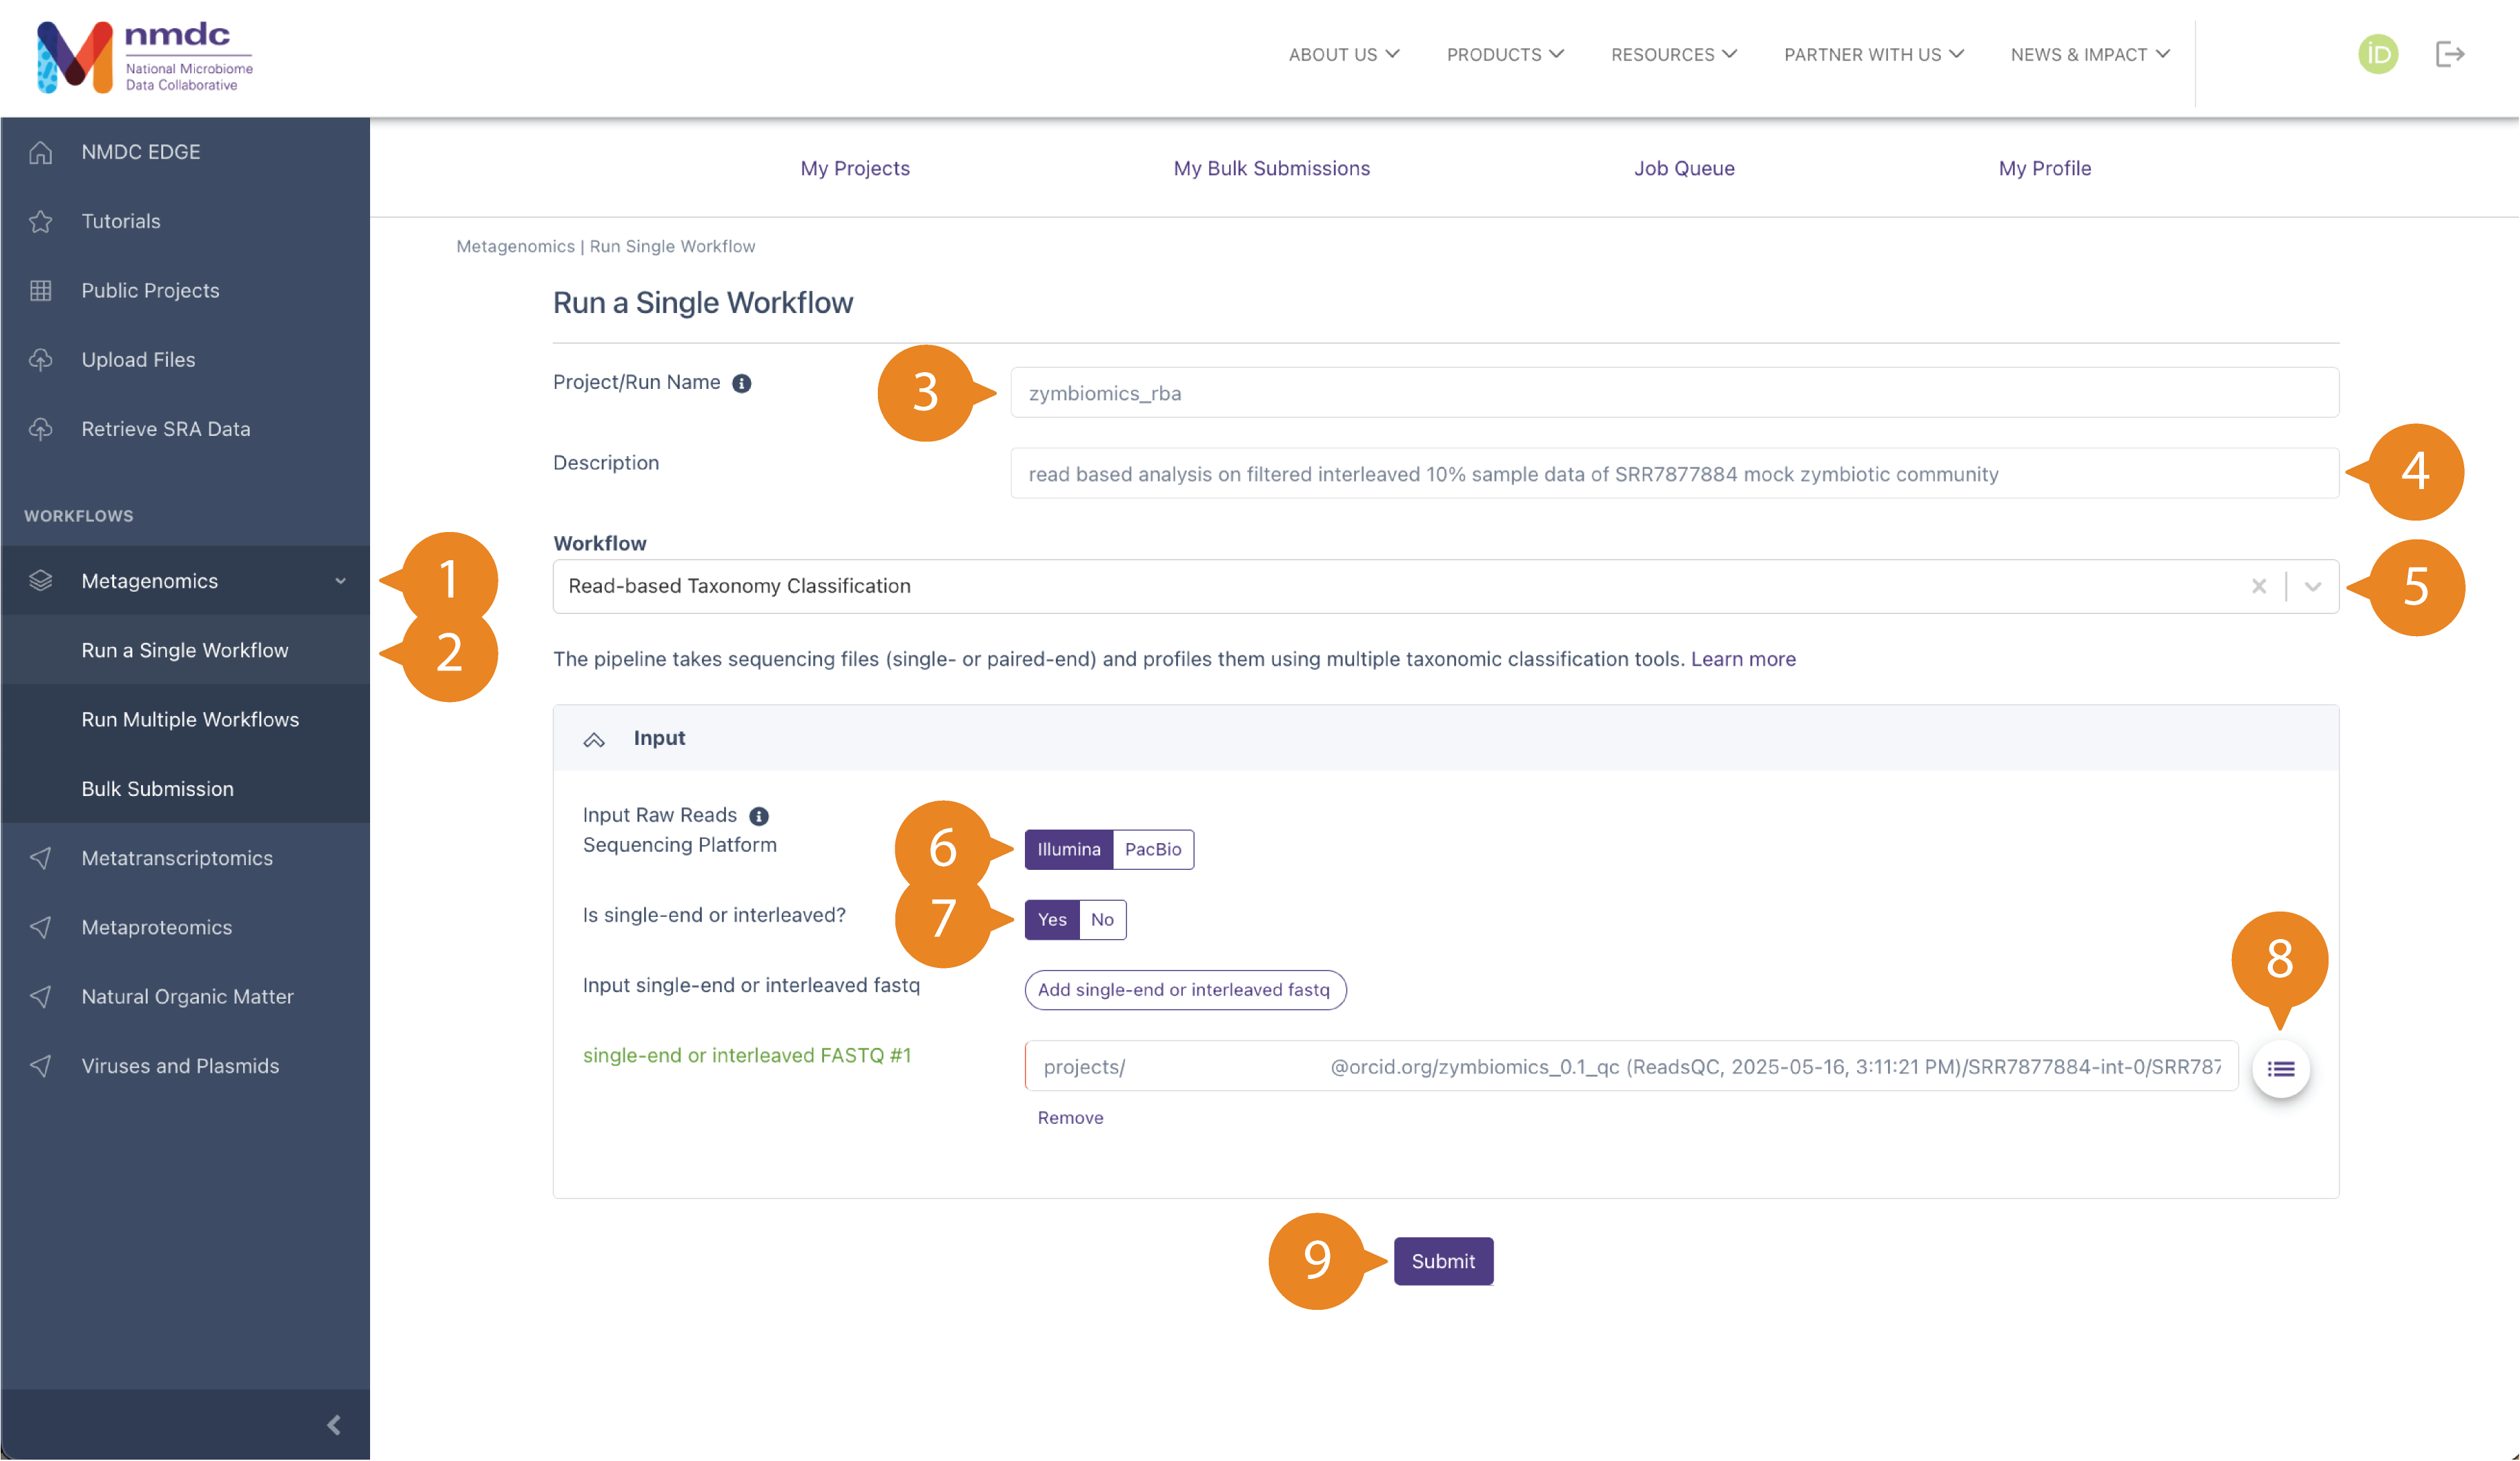Select Run a Single Workflow
The image size is (2520, 1461).
click(185, 650)
